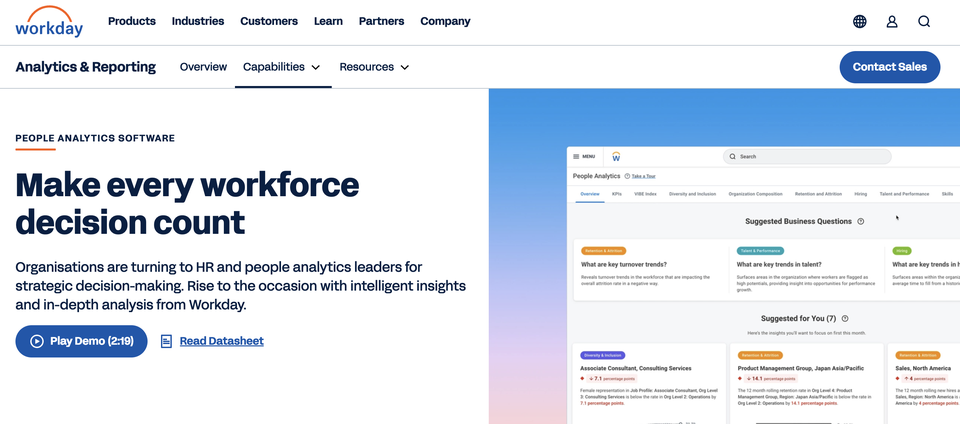The width and height of the screenshot is (960, 424).
Task: Click 'Product Management Group, Japan Asia/Pacific' title
Action: click(x=801, y=368)
